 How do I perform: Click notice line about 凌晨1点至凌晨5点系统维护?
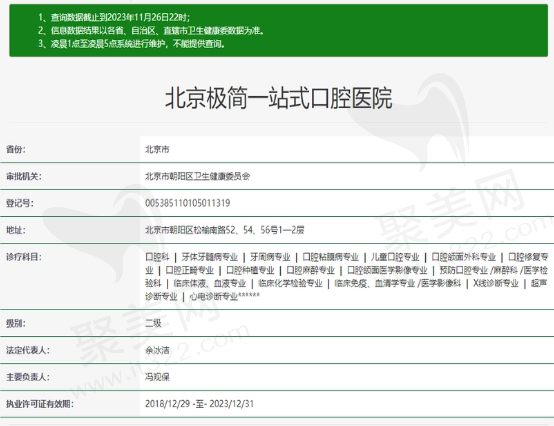(x=131, y=44)
